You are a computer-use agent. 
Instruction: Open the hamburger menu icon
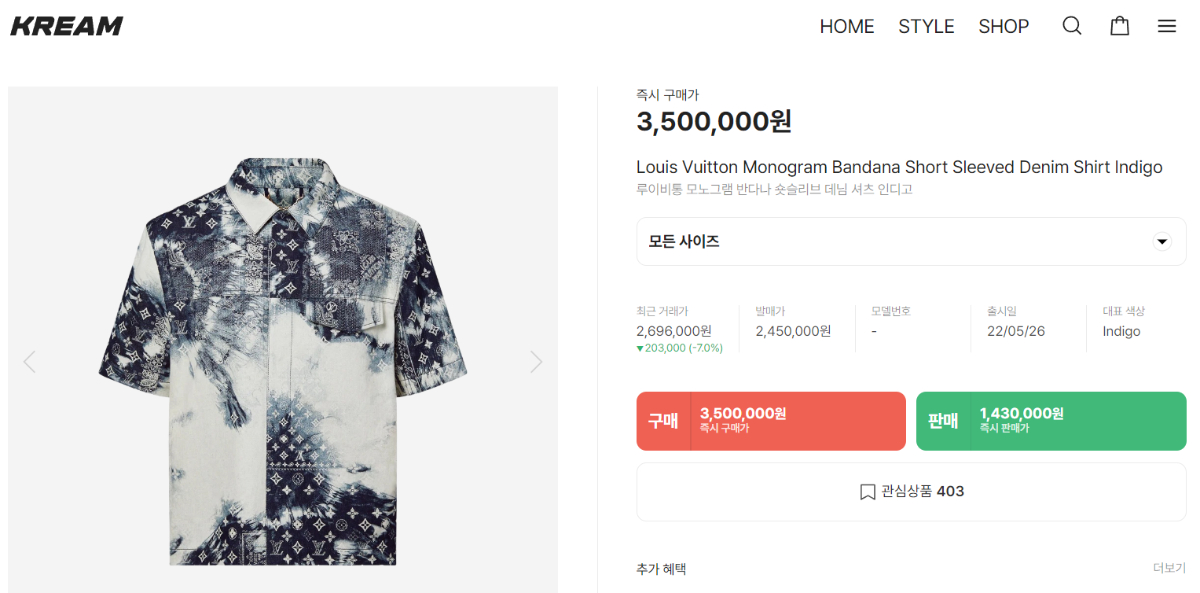[1167, 26]
